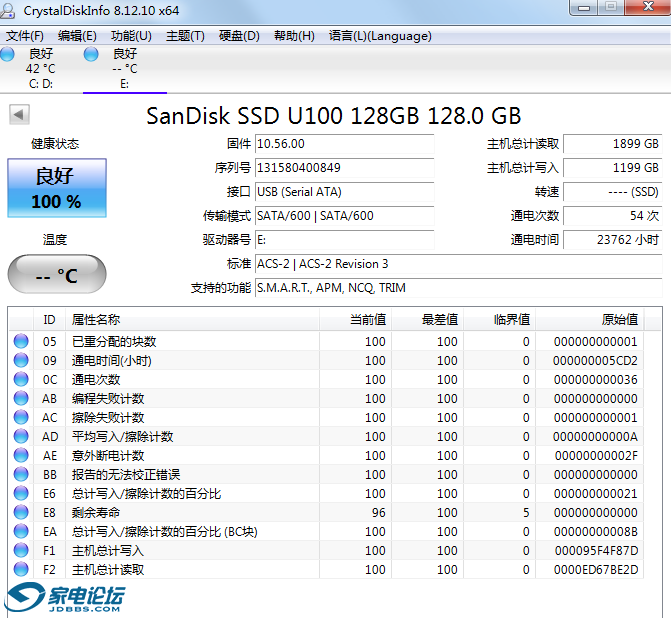Viewport: 671px width, 618px height.
Task: Select the 编程失败计数 attribute row
Action: (x=326, y=398)
